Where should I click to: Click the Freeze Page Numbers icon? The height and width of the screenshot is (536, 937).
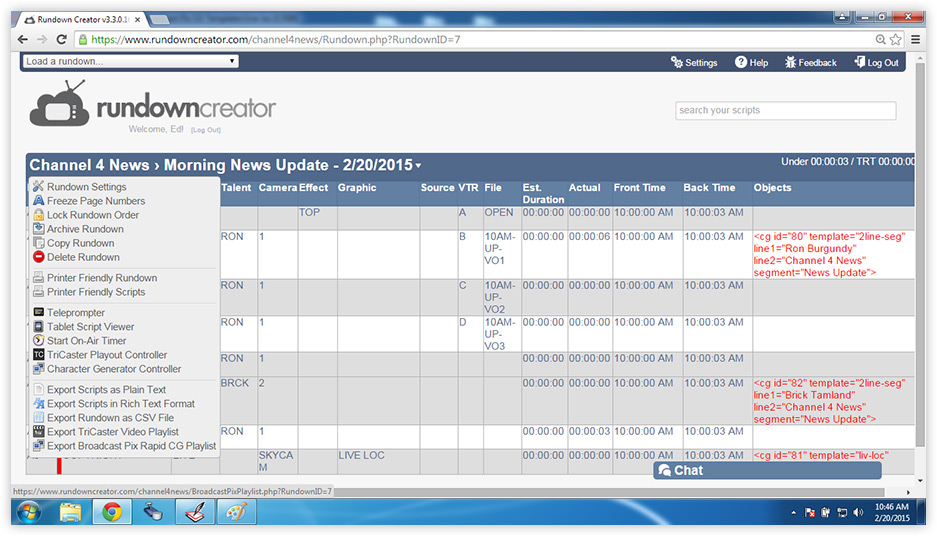coord(38,201)
